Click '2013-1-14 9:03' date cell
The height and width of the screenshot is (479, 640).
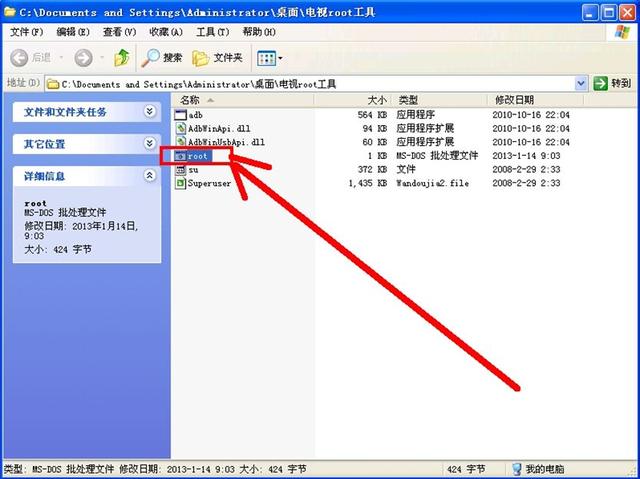(526, 156)
